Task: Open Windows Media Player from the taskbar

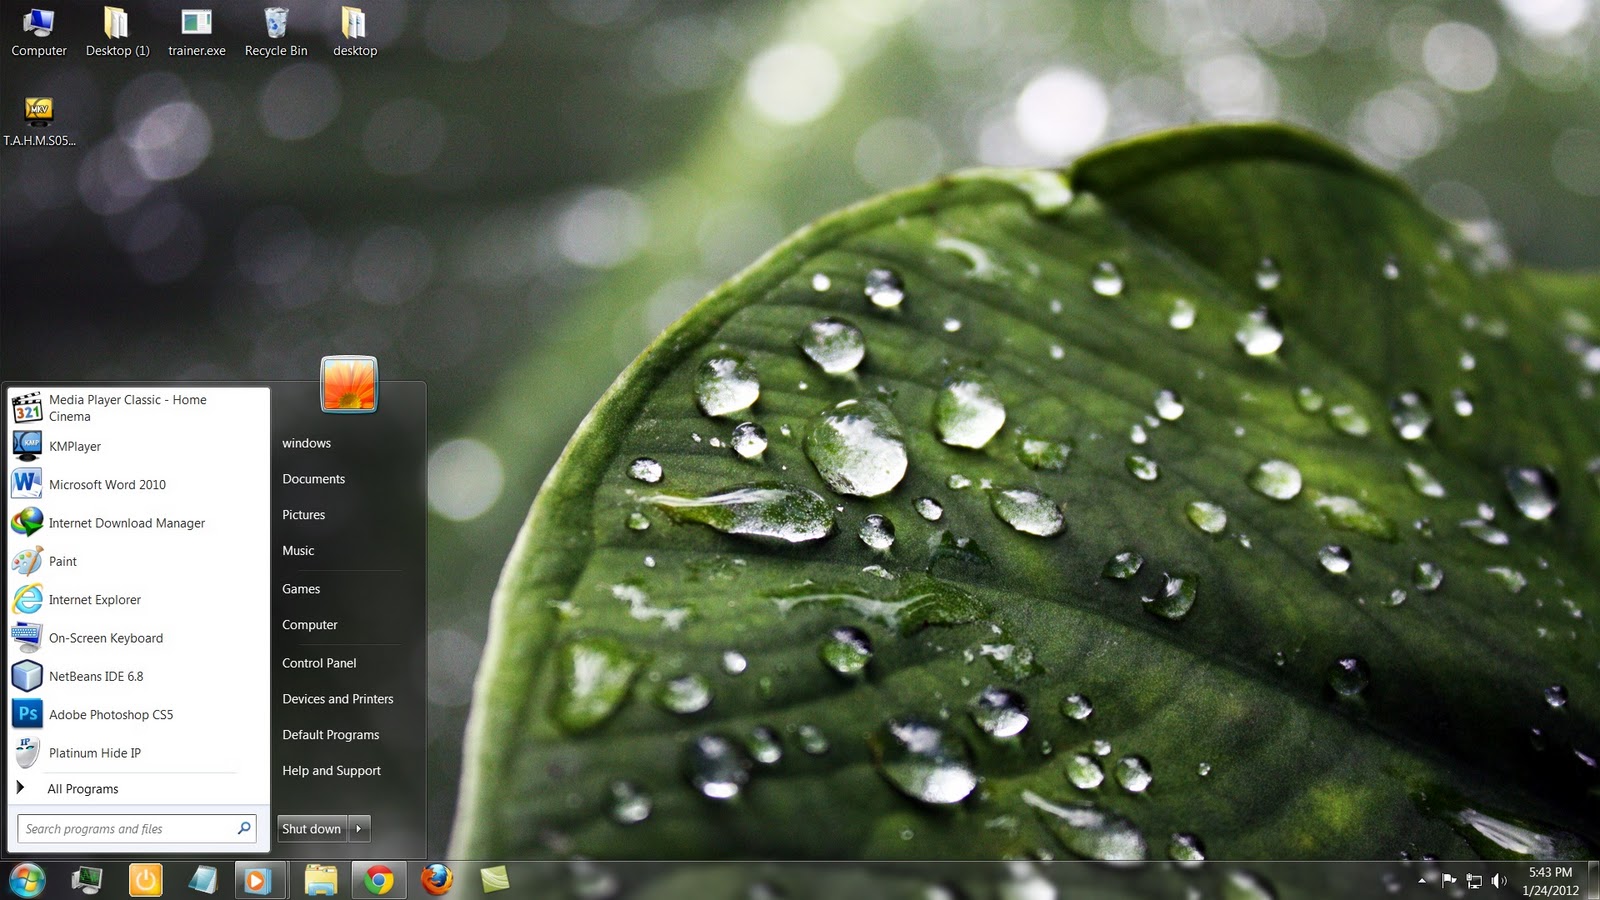Action: (x=259, y=881)
